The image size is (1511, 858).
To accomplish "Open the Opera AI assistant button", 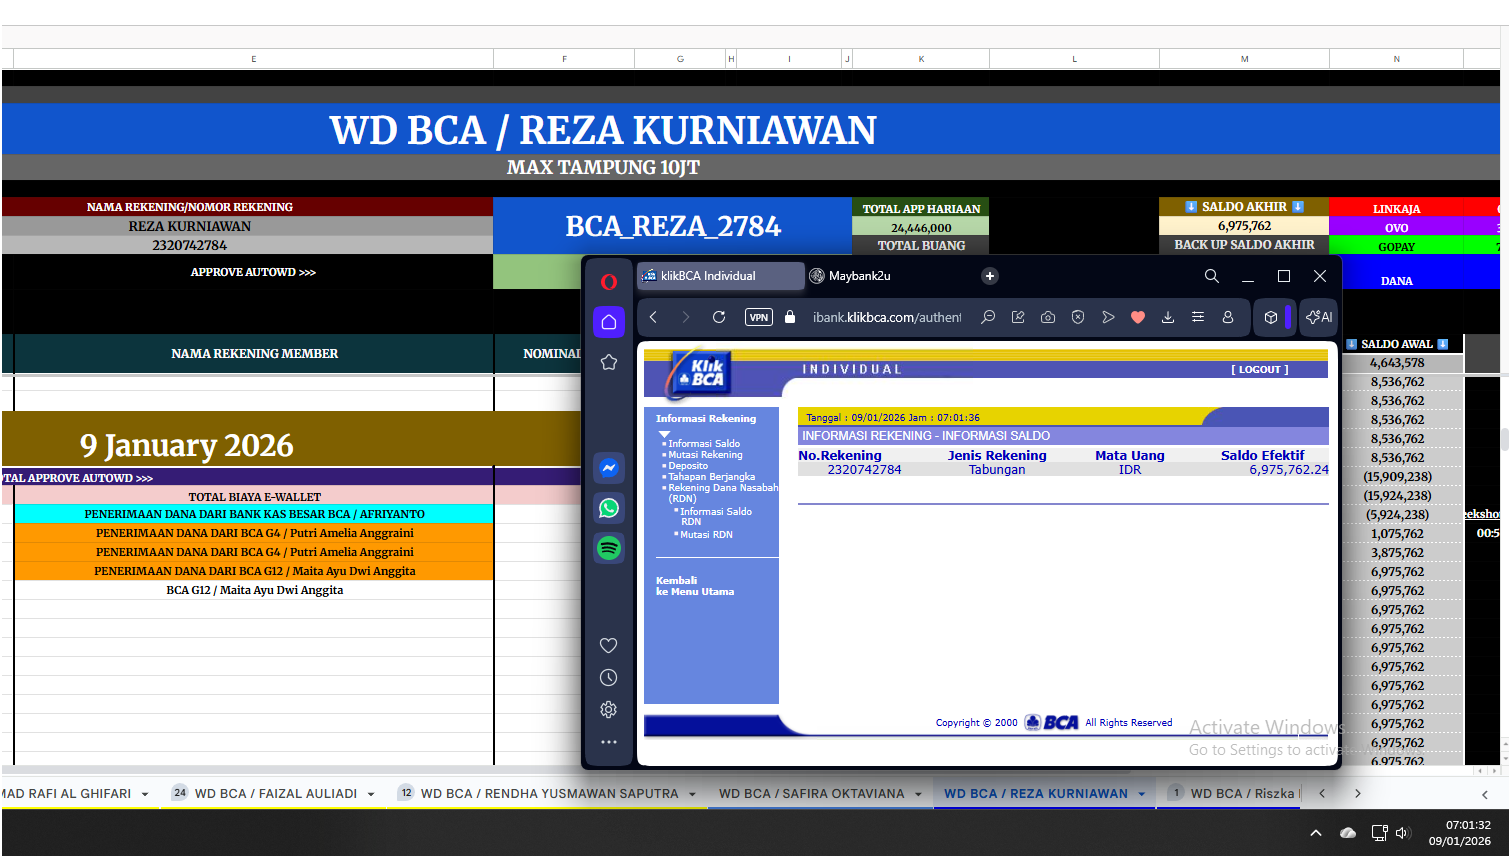I will 1319,317.
